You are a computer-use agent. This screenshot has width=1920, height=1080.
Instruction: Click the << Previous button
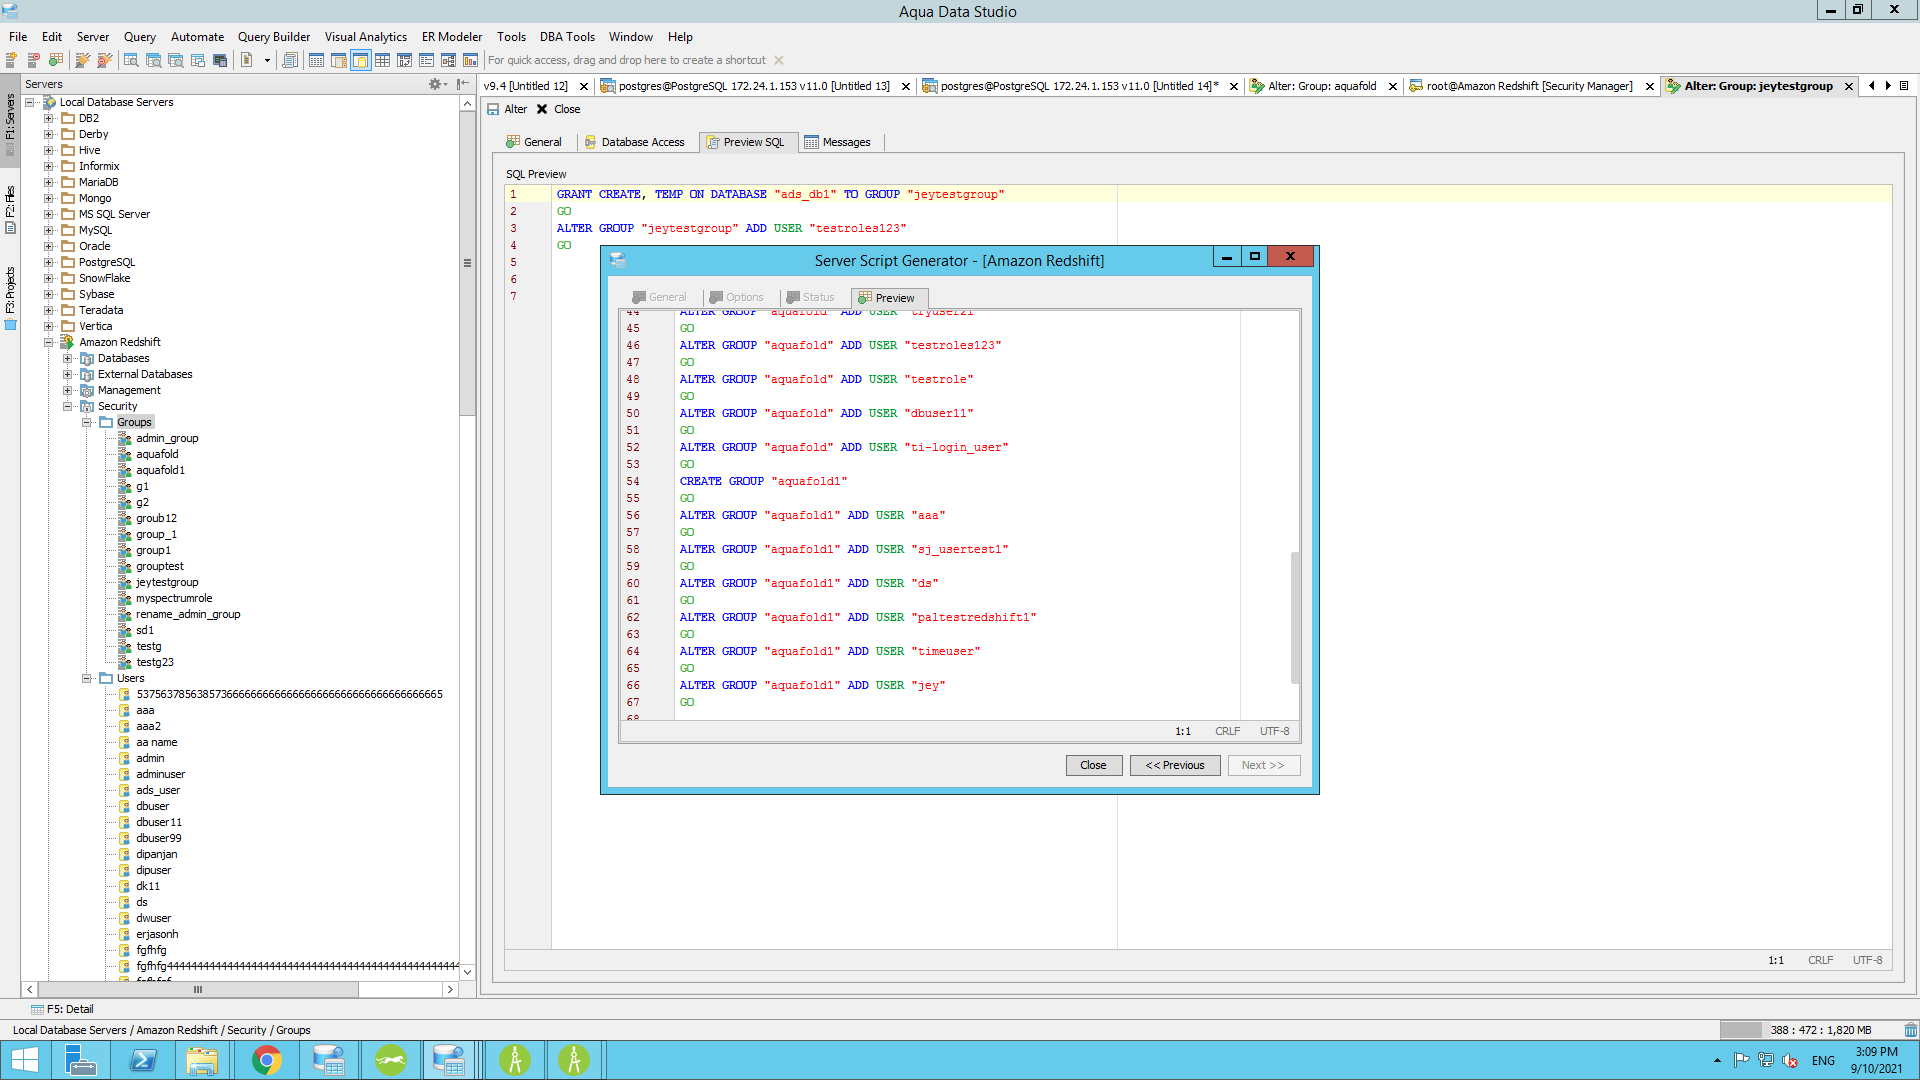[1174, 765]
